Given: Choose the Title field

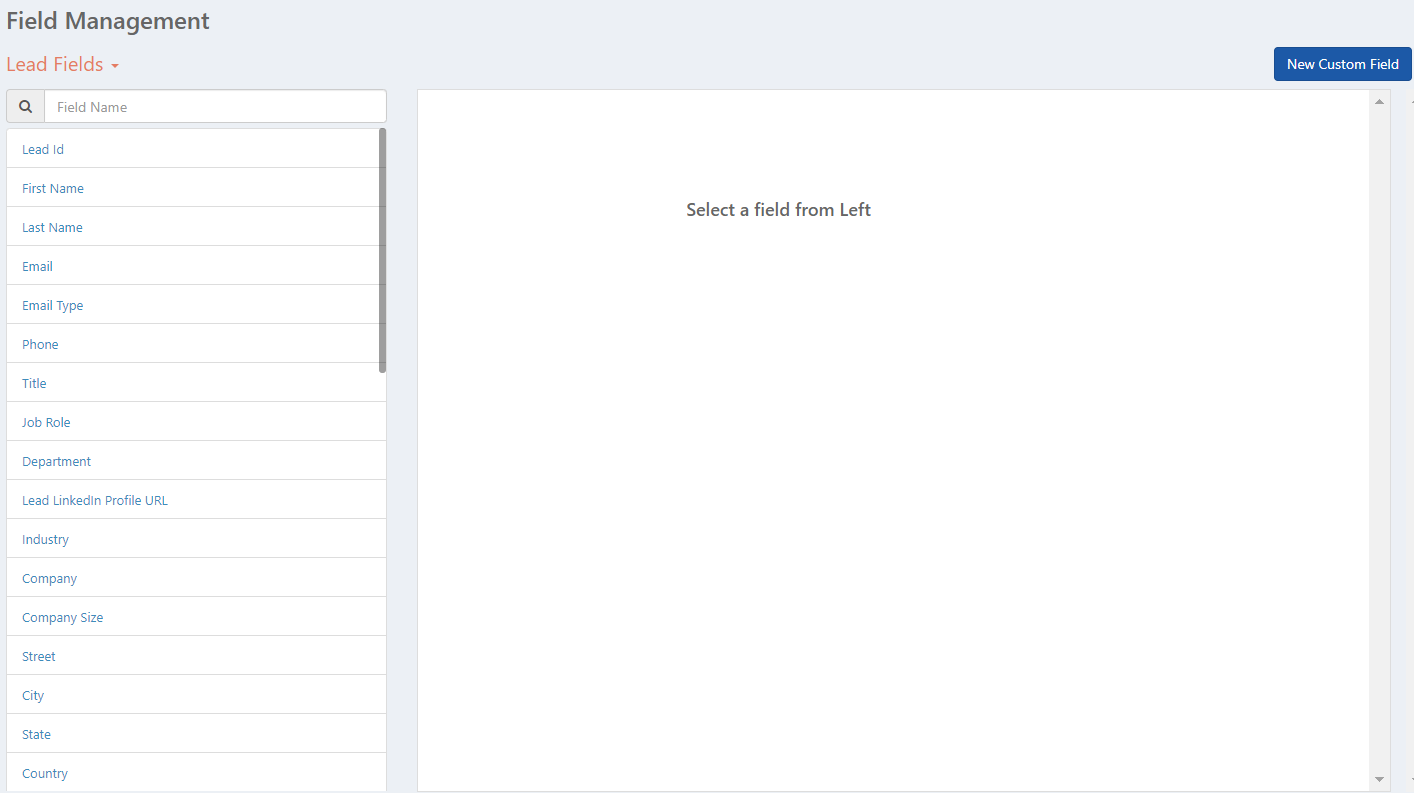Looking at the screenshot, I should pos(196,383).
